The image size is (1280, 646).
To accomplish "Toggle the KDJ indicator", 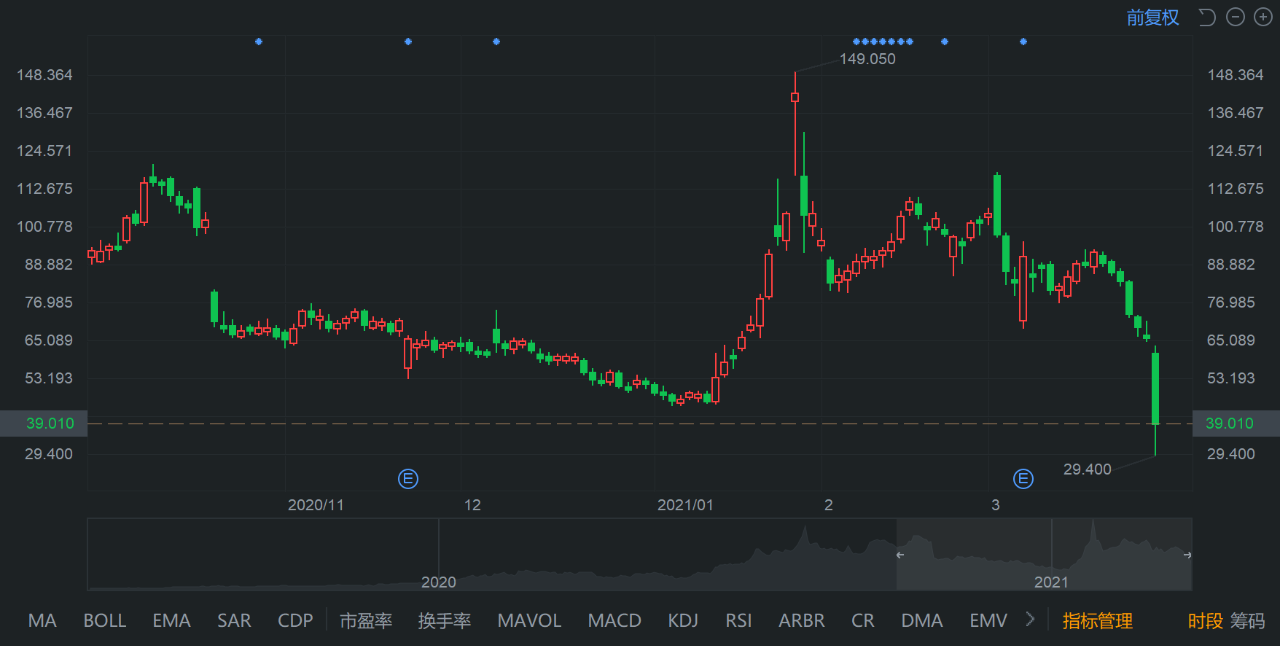I will (x=683, y=620).
